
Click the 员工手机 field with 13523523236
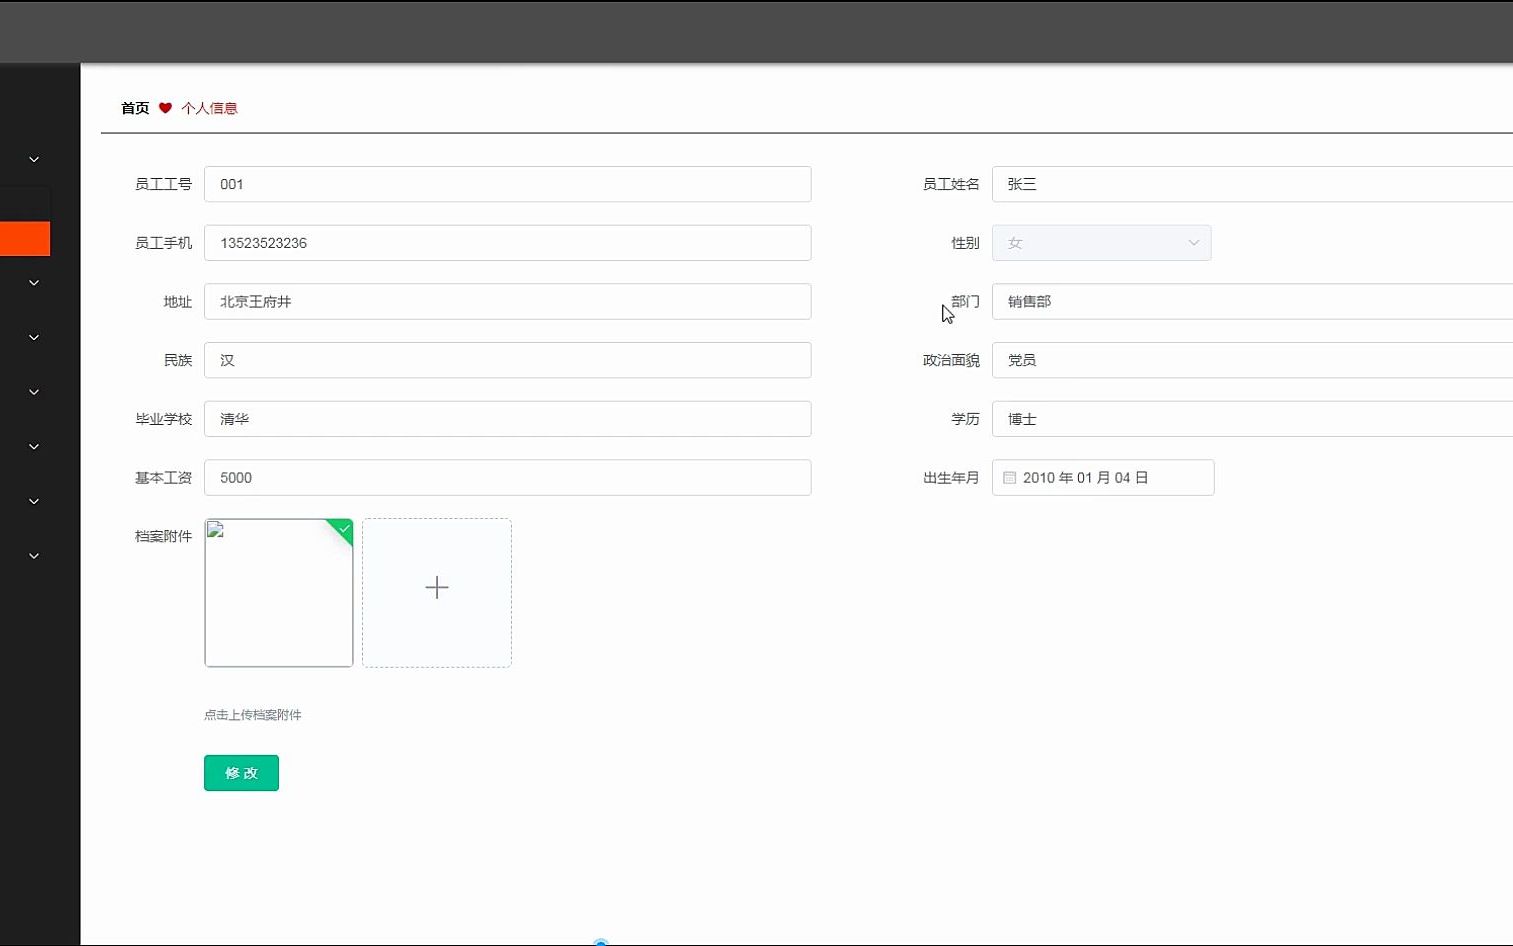[507, 243]
